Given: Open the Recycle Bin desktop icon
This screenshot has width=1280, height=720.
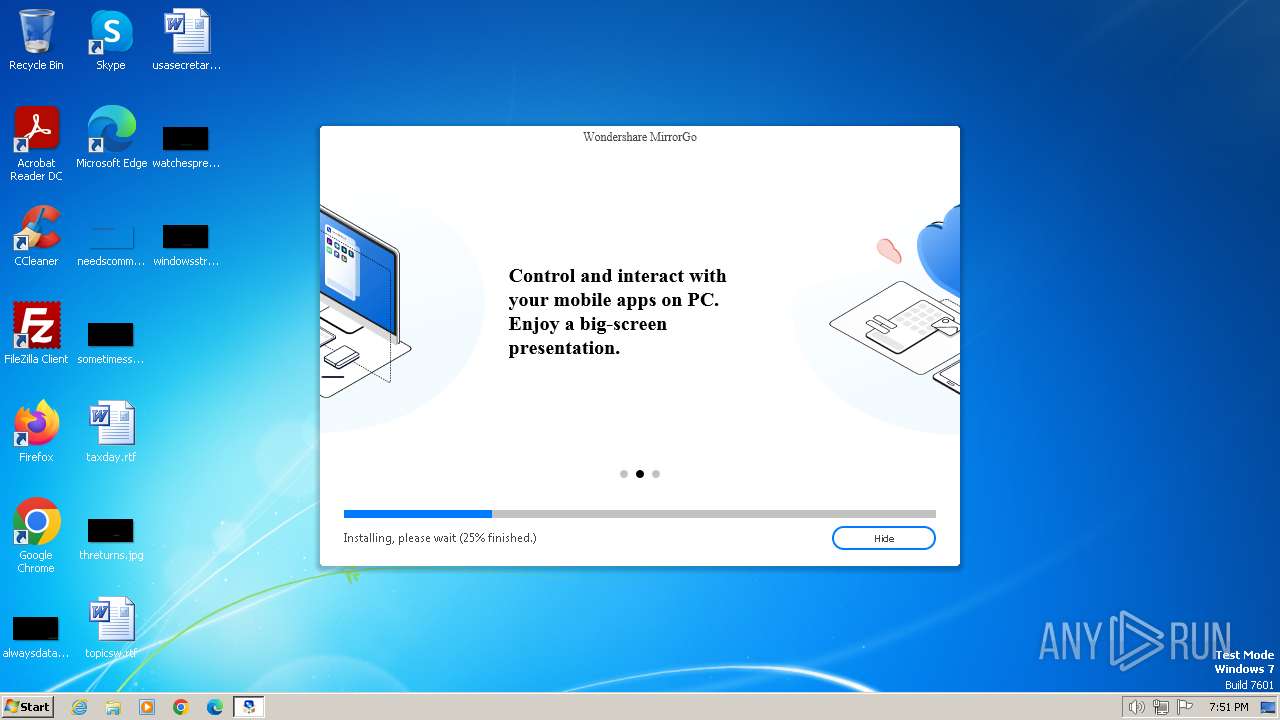Looking at the screenshot, I should click(x=36, y=40).
